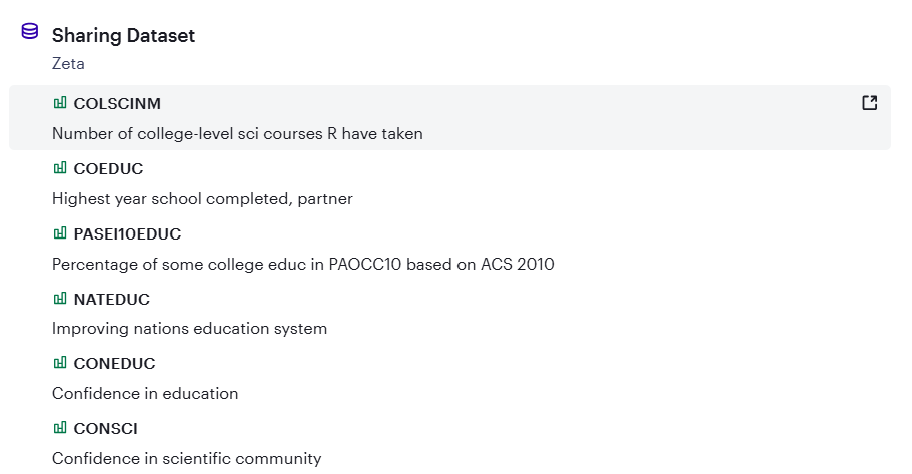Screen dimensions: 912x474
Task: Click the chart icon beside CONEDUC
Action: 60,363
